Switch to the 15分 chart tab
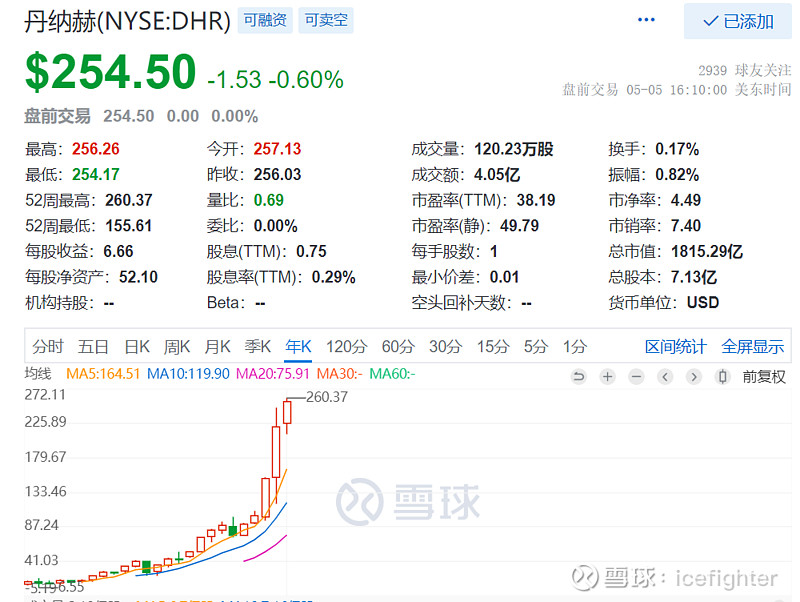Viewport: 800px width, 602px height. (493, 346)
